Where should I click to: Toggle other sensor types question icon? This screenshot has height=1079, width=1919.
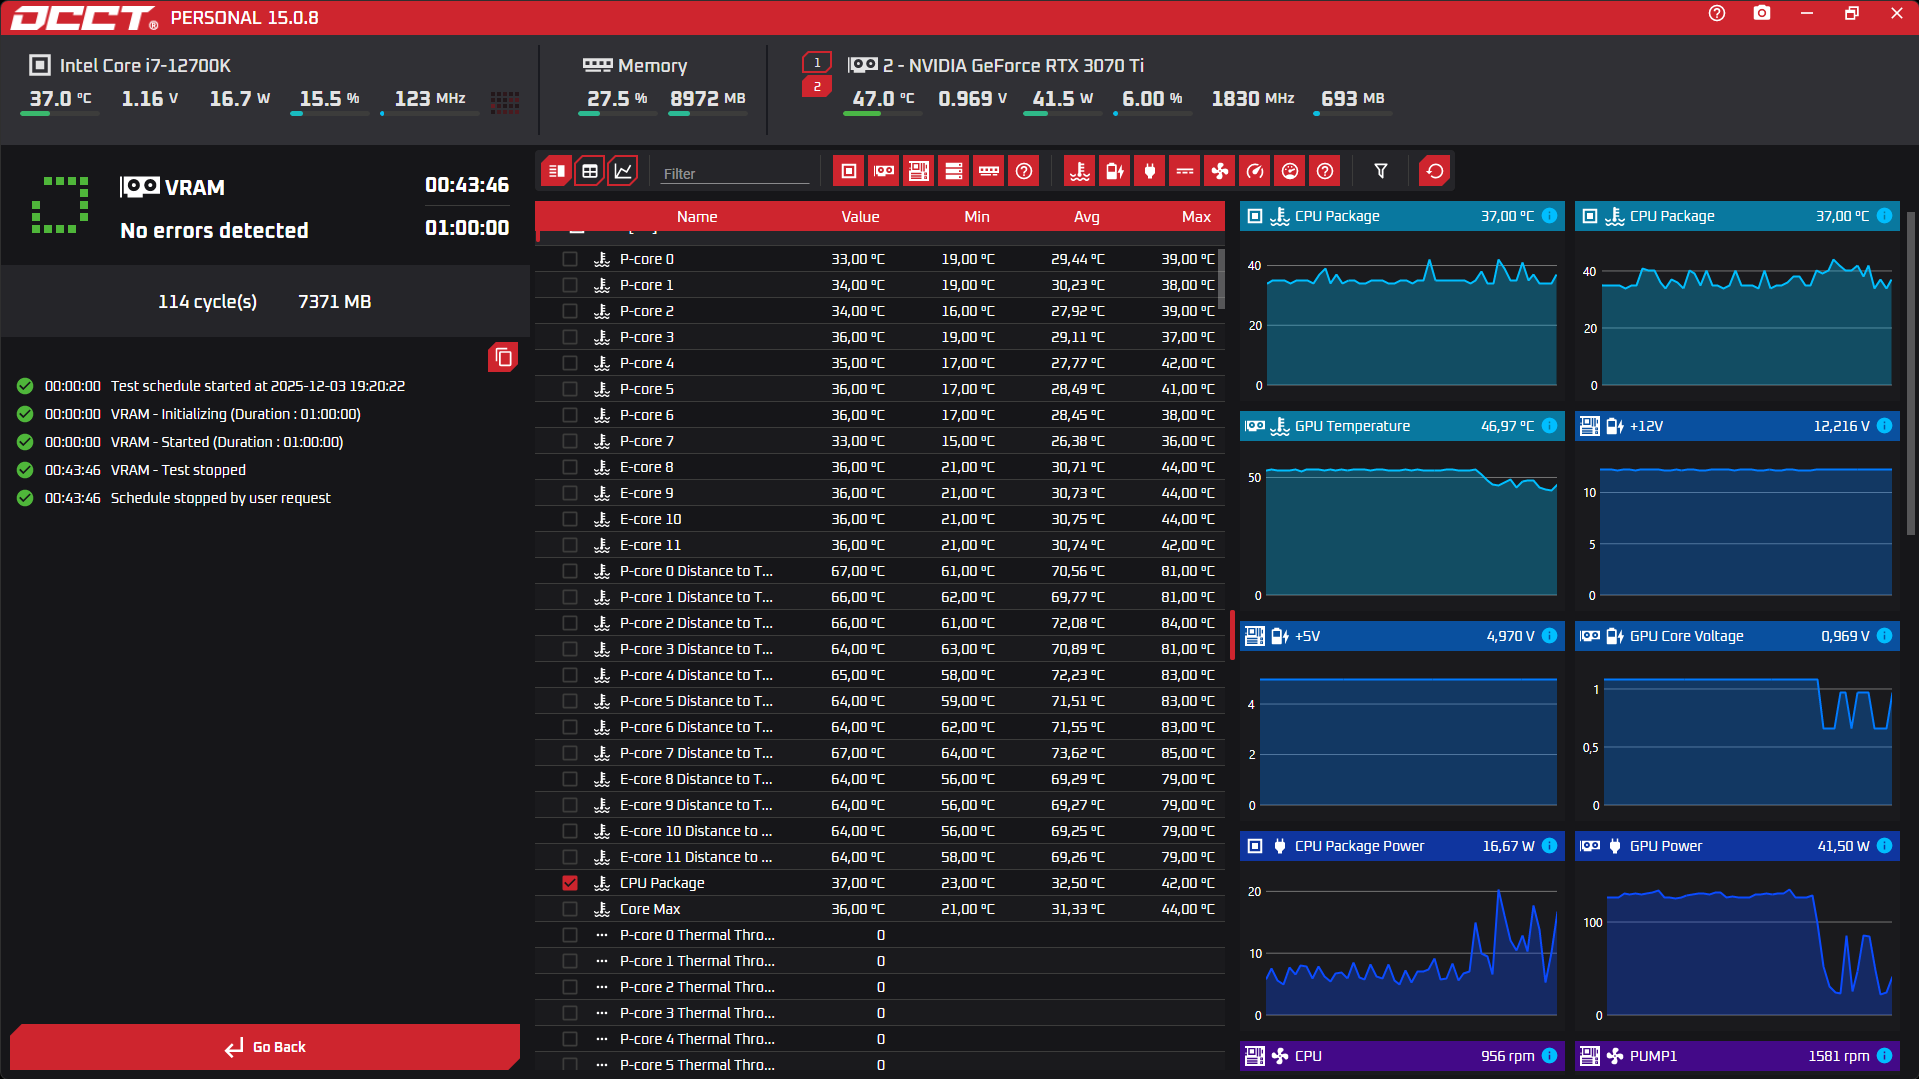click(x=1325, y=171)
